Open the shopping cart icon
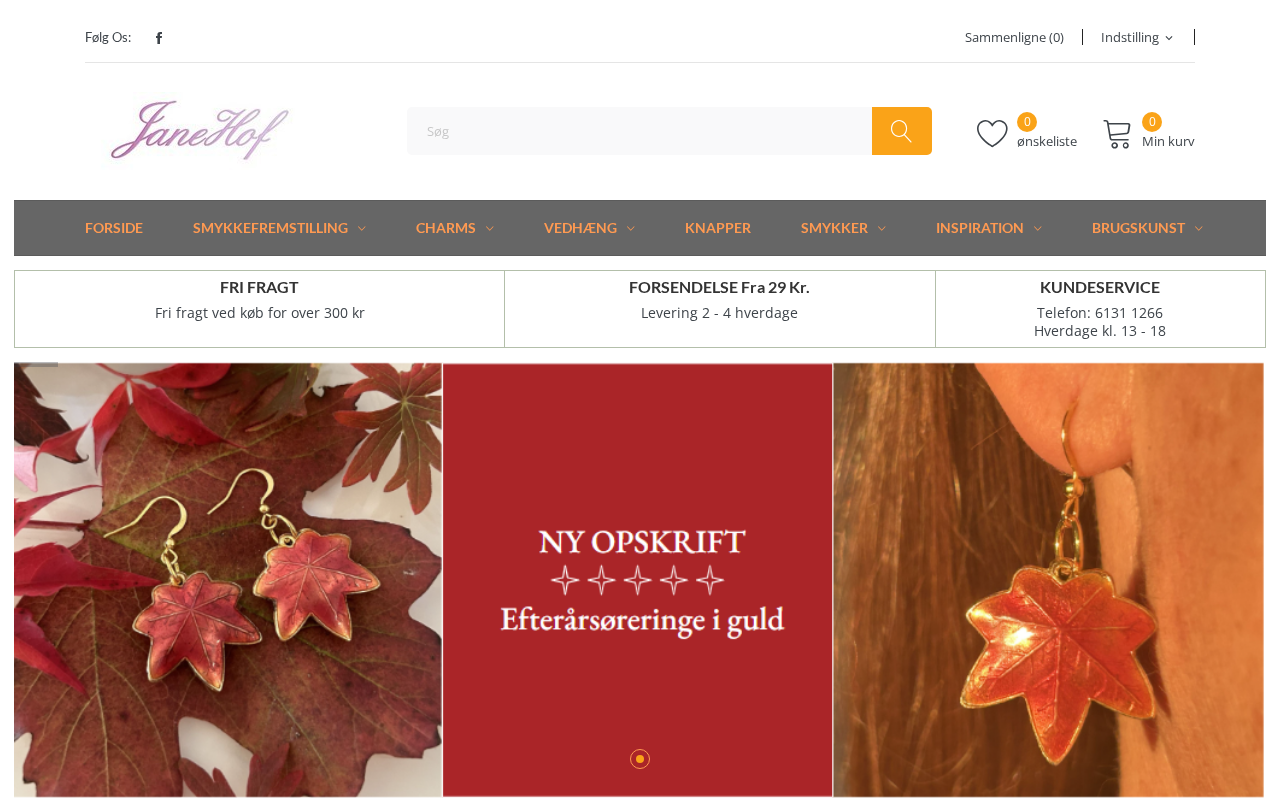The height and width of the screenshot is (800, 1280). coord(1117,134)
